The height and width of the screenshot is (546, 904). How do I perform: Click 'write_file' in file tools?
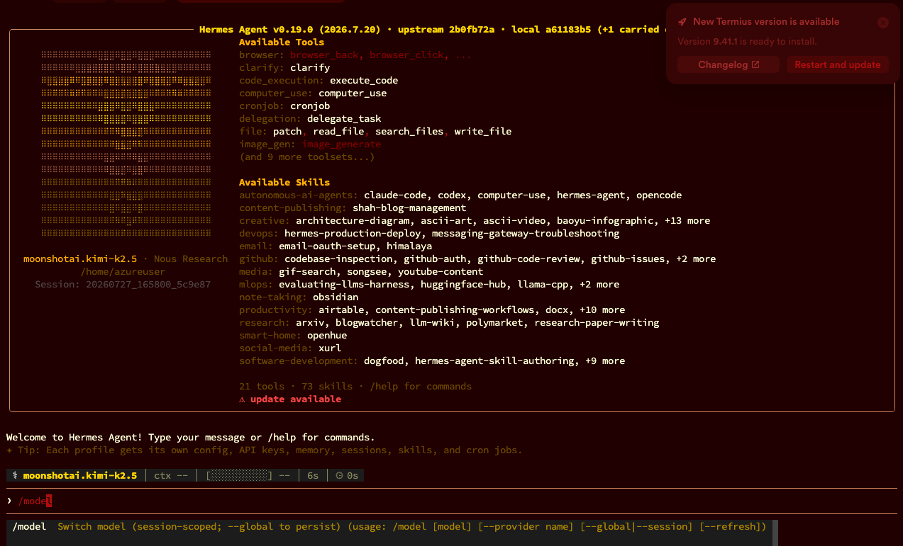point(483,131)
